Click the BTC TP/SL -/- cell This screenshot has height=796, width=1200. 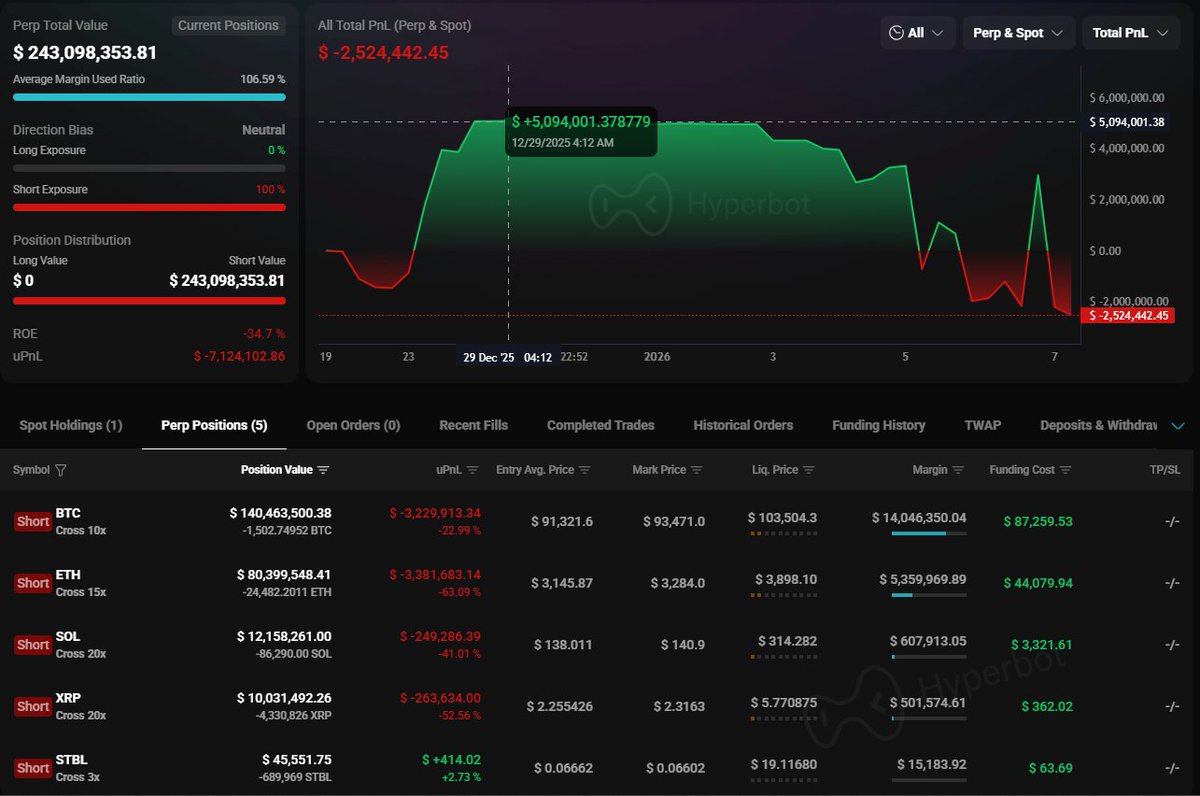click(1172, 521)
